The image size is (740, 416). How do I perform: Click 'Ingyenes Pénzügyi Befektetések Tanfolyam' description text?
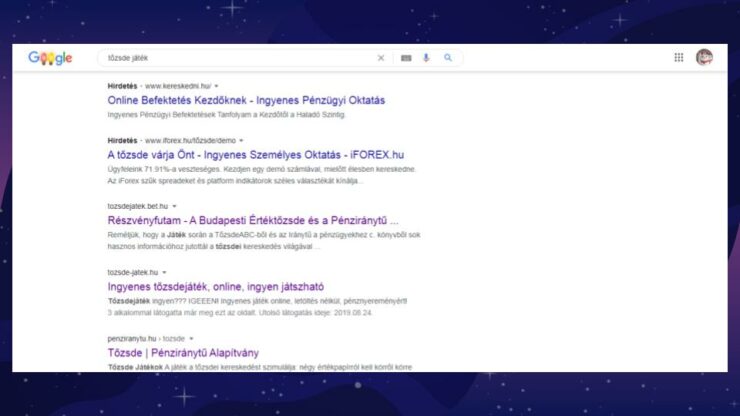226,115
